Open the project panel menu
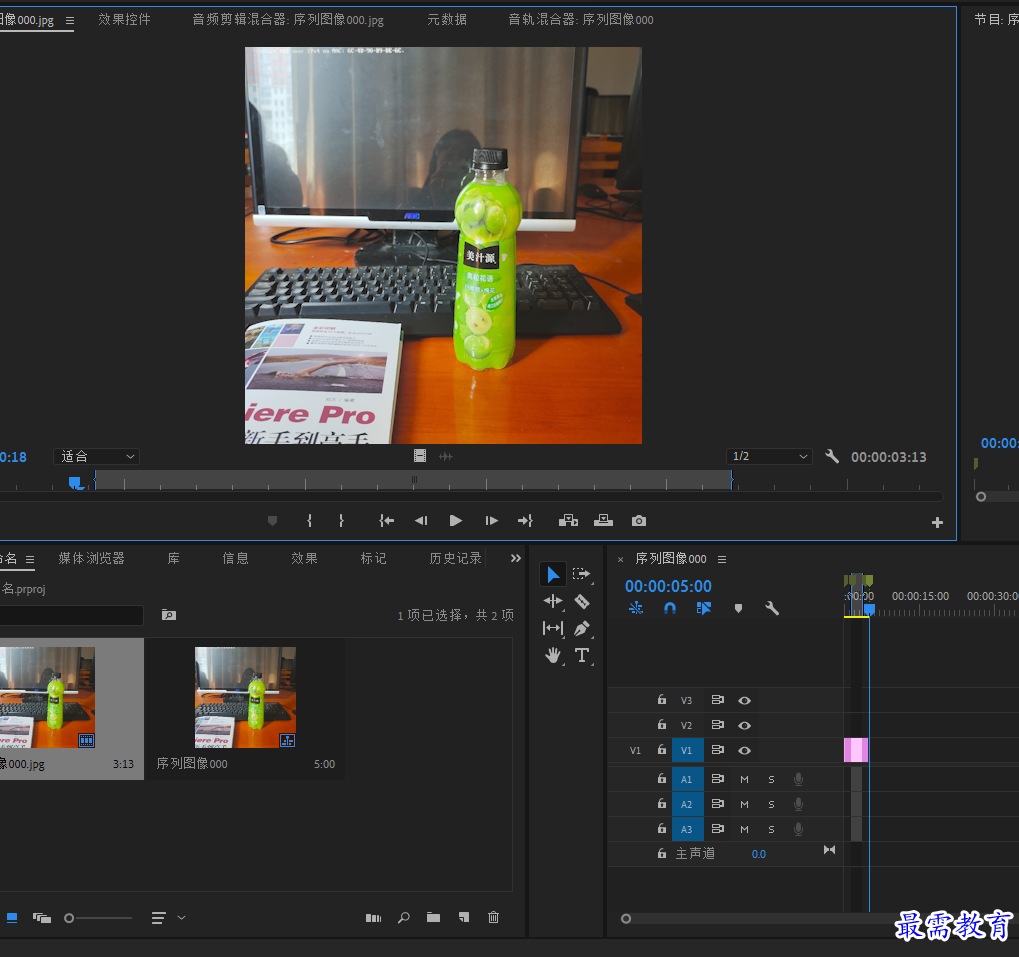 (x=30, y=559)
